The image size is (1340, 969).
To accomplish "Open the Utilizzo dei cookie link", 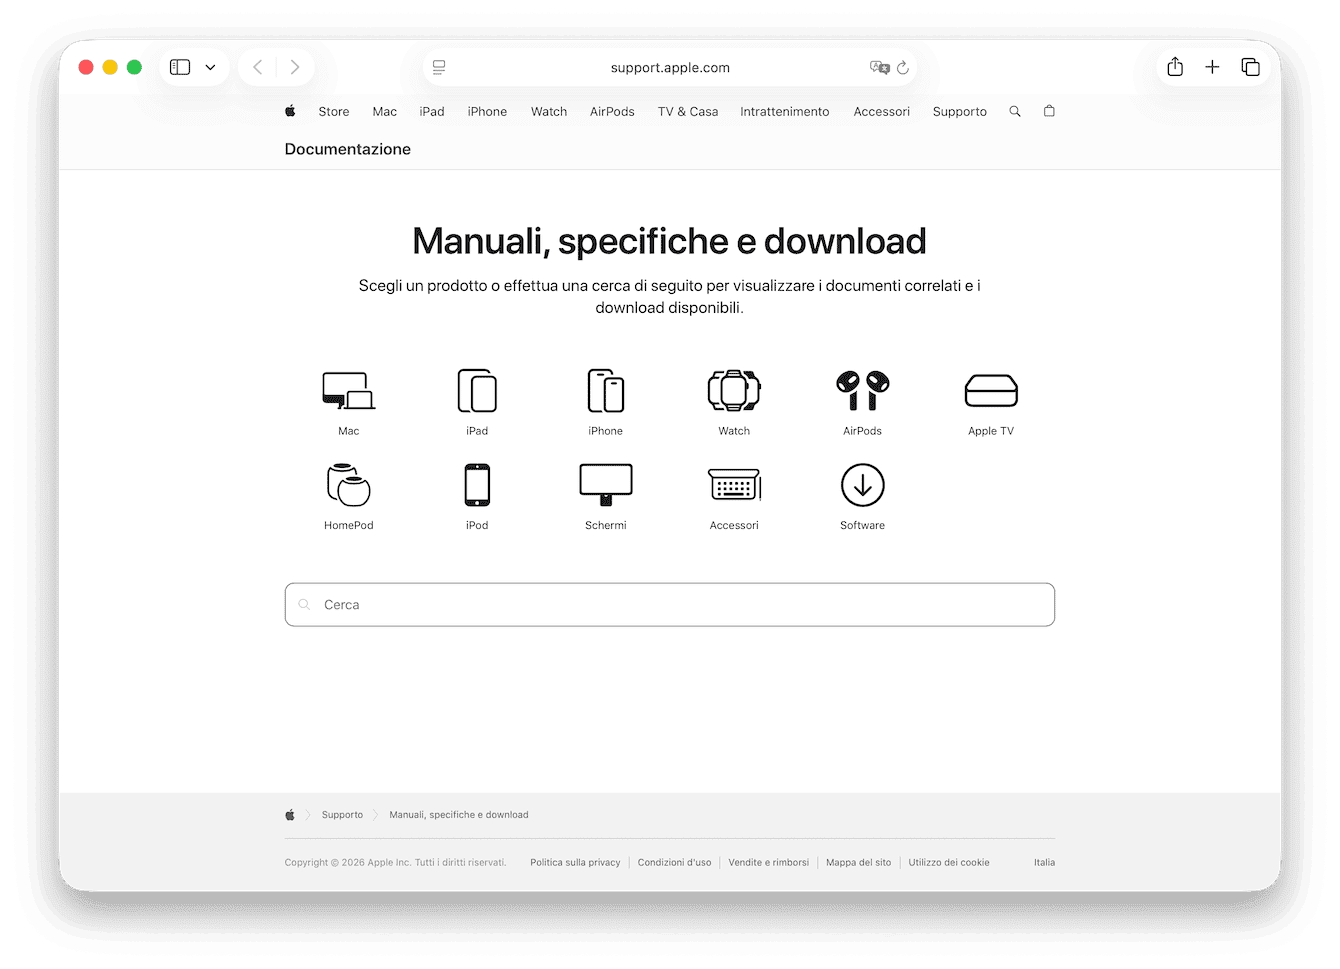I will tap(949, 862).
